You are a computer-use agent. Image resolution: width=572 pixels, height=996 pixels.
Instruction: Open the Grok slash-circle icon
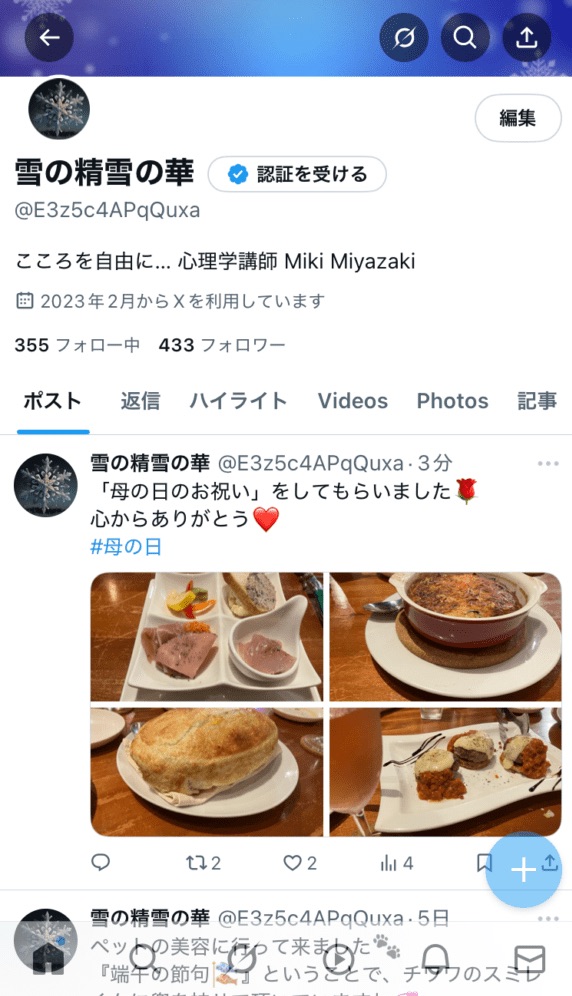click(404, 37)
